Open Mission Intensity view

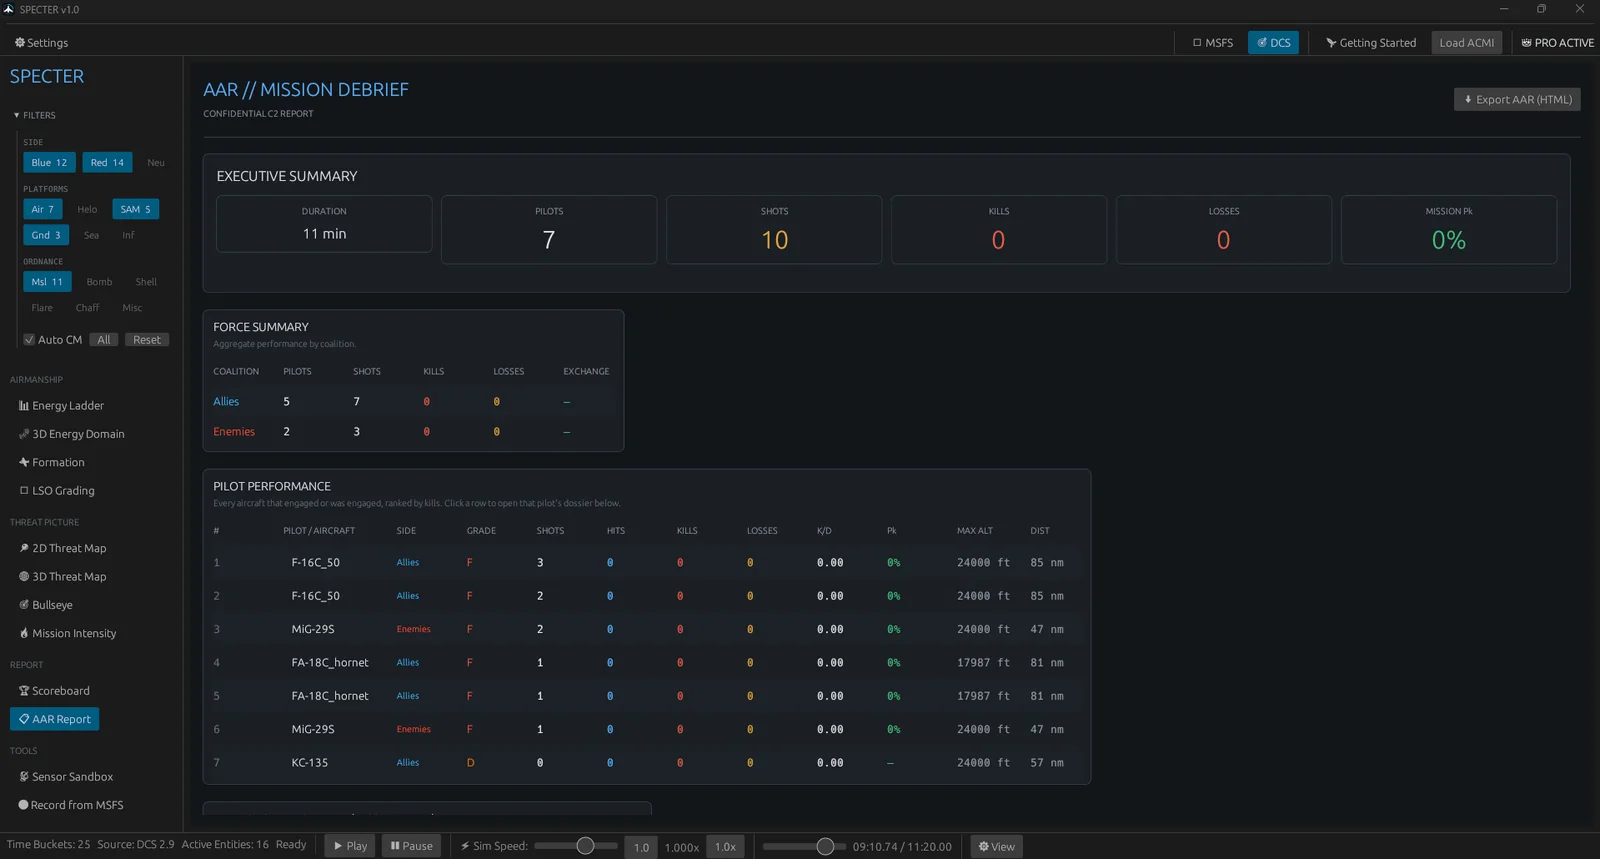(x=67, y=634)
